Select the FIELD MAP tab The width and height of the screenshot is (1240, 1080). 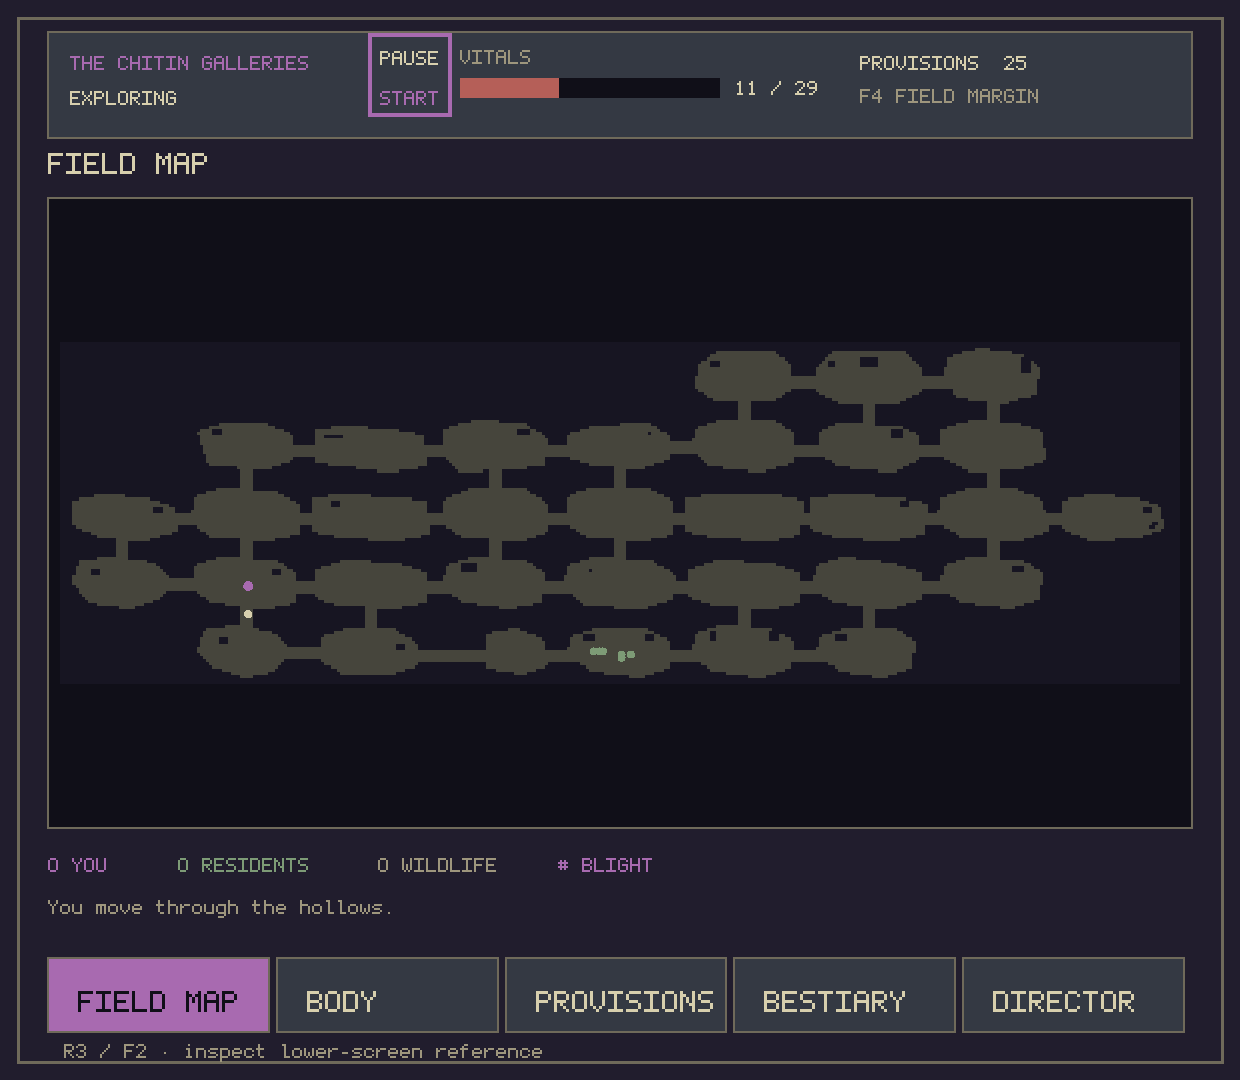coord(158,995)
